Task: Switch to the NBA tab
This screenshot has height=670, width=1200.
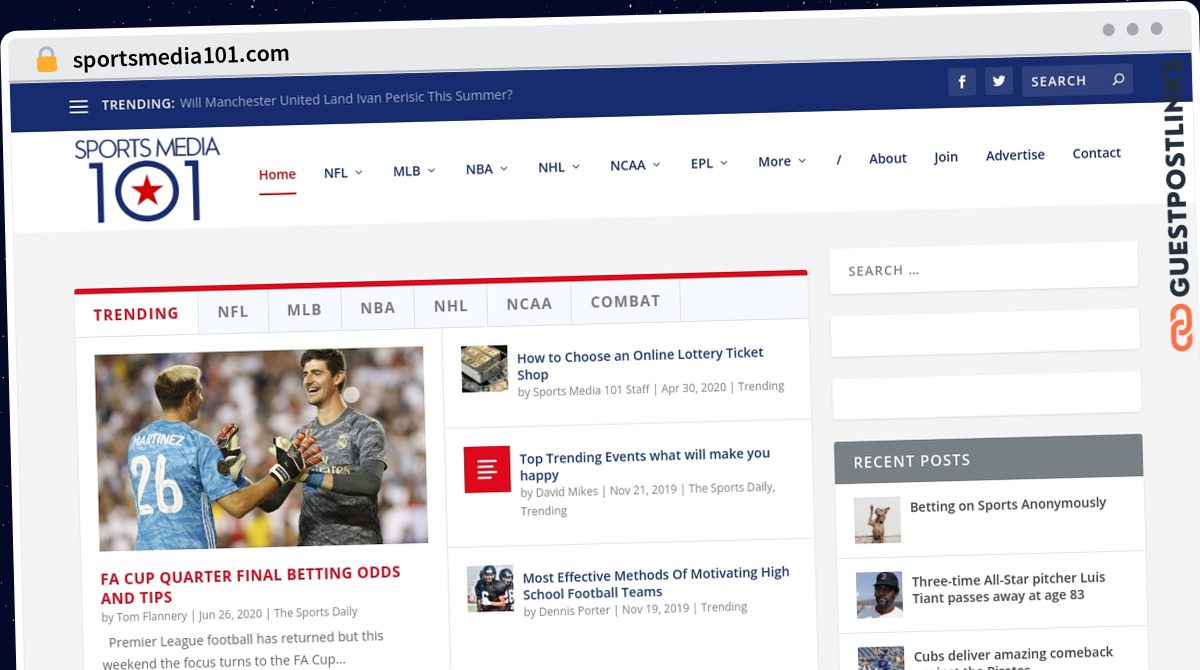Action: pos(378,307)
